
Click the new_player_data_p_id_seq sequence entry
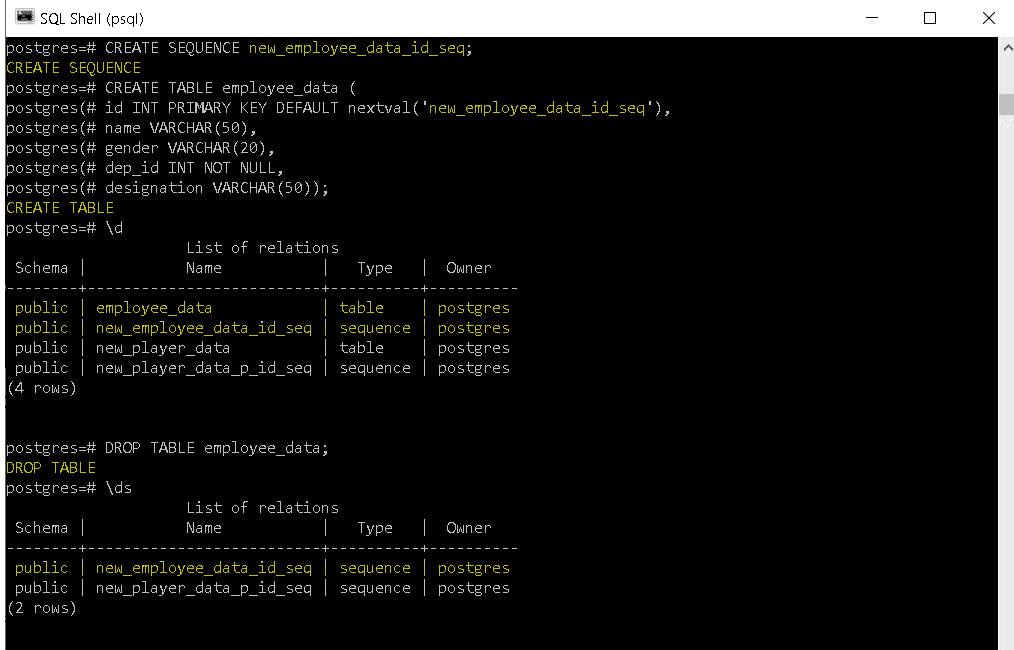(x=203, y=367)
